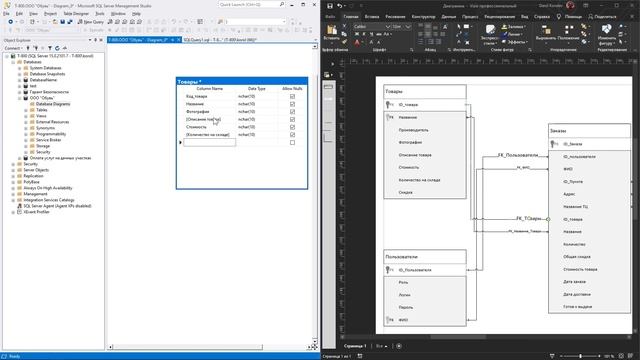
Task: Click Экспресс-стили gallery icon
Action: click(490, 30)
